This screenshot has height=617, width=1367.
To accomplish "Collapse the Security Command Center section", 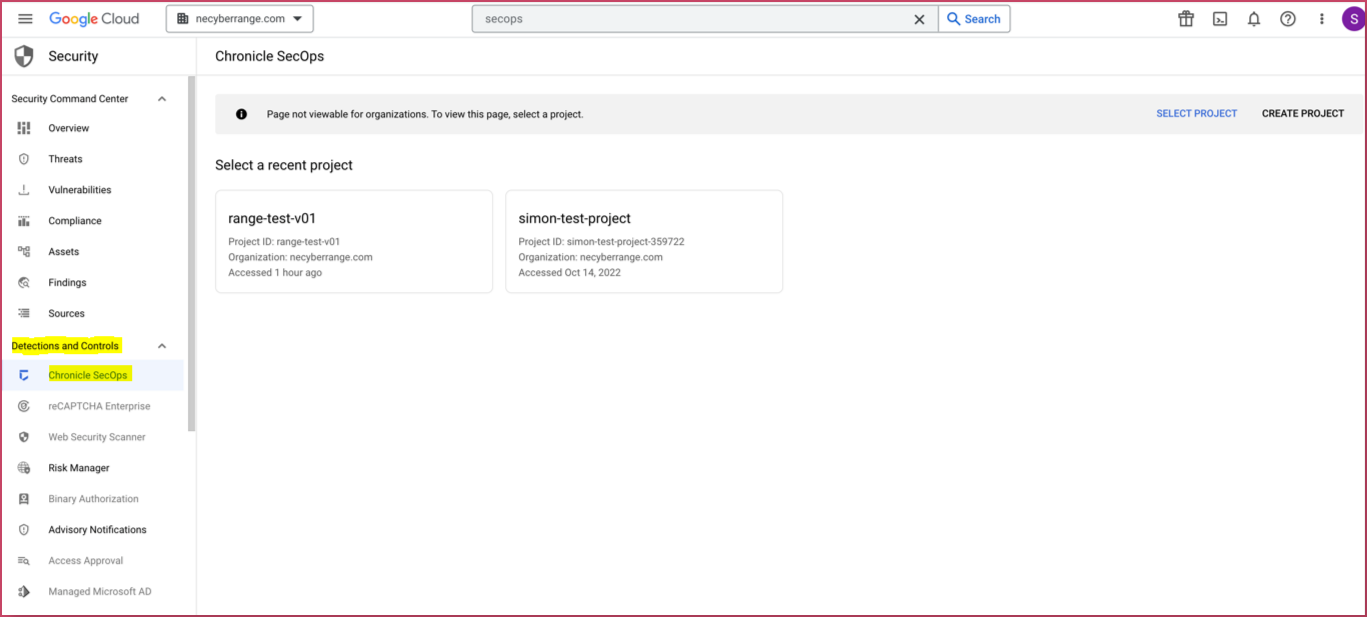I will click(x=162, y=99).
